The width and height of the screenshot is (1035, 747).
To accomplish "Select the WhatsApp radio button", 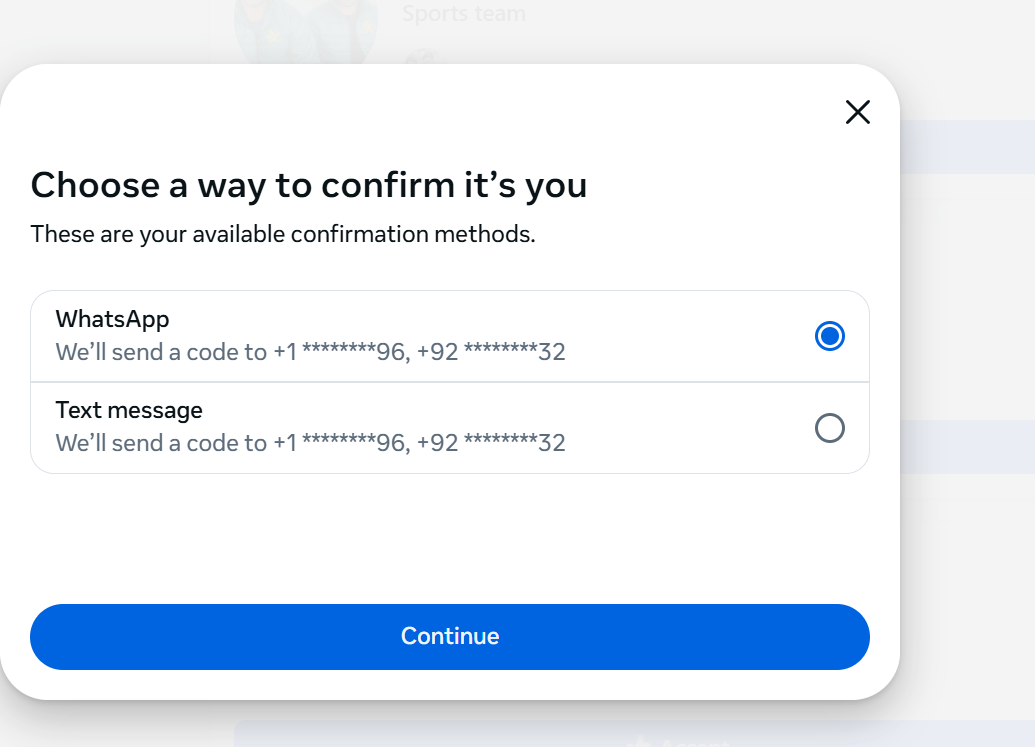I will [829, 336].
